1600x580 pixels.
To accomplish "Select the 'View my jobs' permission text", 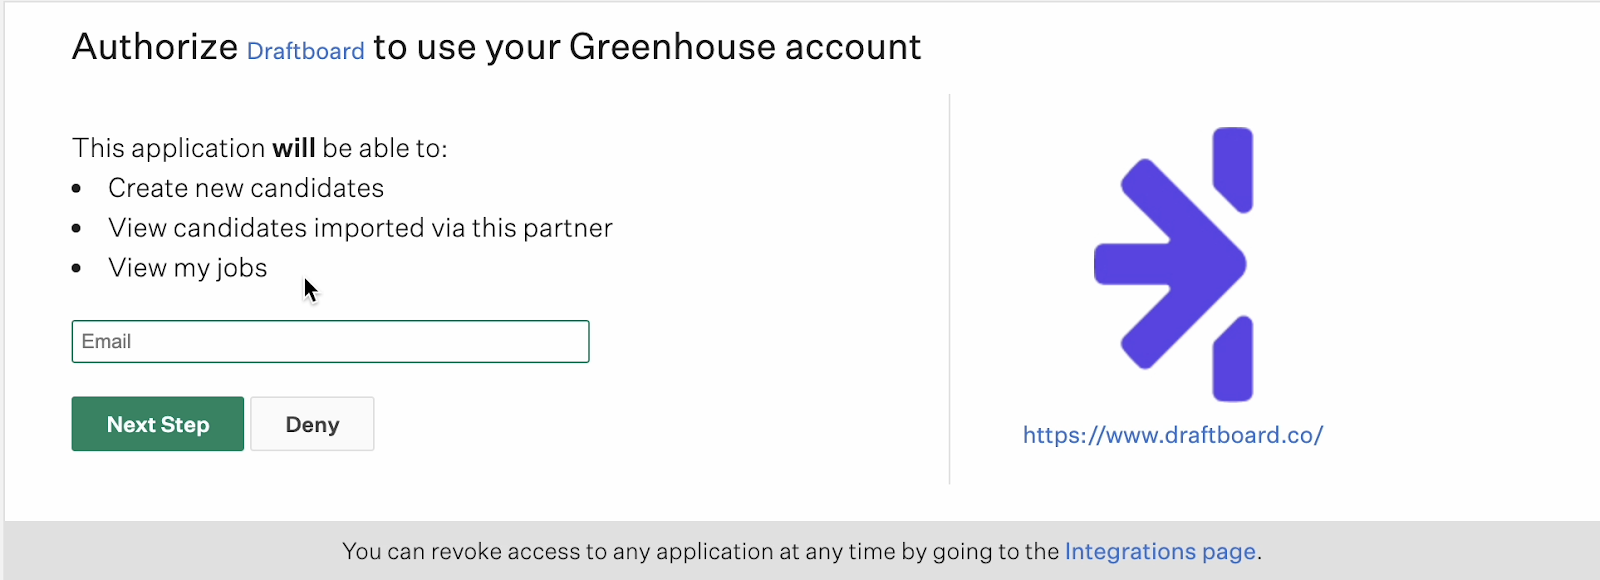I will [x=188, y=268].
